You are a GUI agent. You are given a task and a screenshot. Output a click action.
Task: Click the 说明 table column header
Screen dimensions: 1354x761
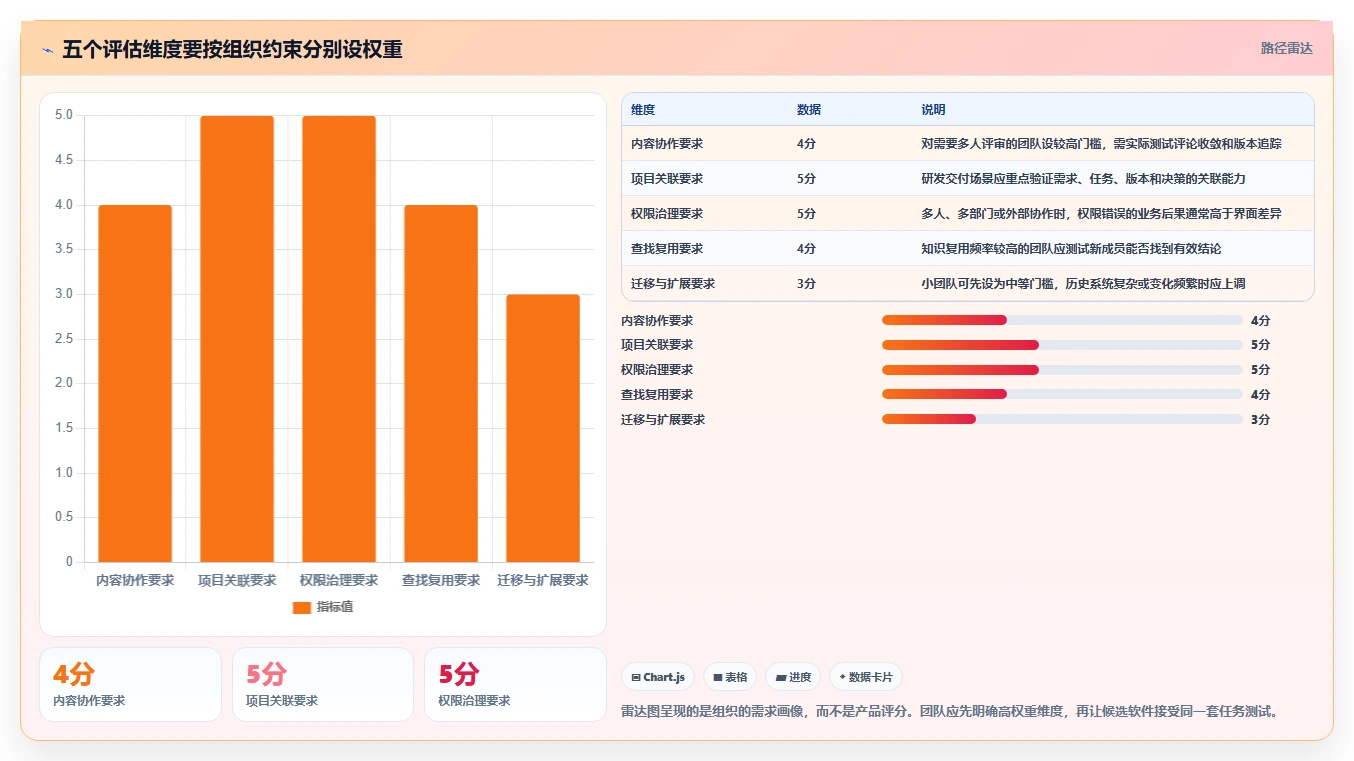[x=933, y=109]
